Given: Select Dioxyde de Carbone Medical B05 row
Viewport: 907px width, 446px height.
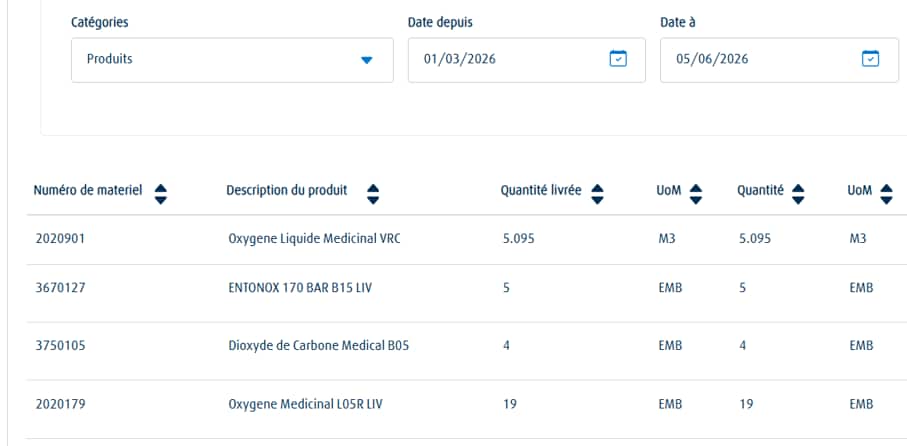Looking at the screenshot, I should (466, 351).
